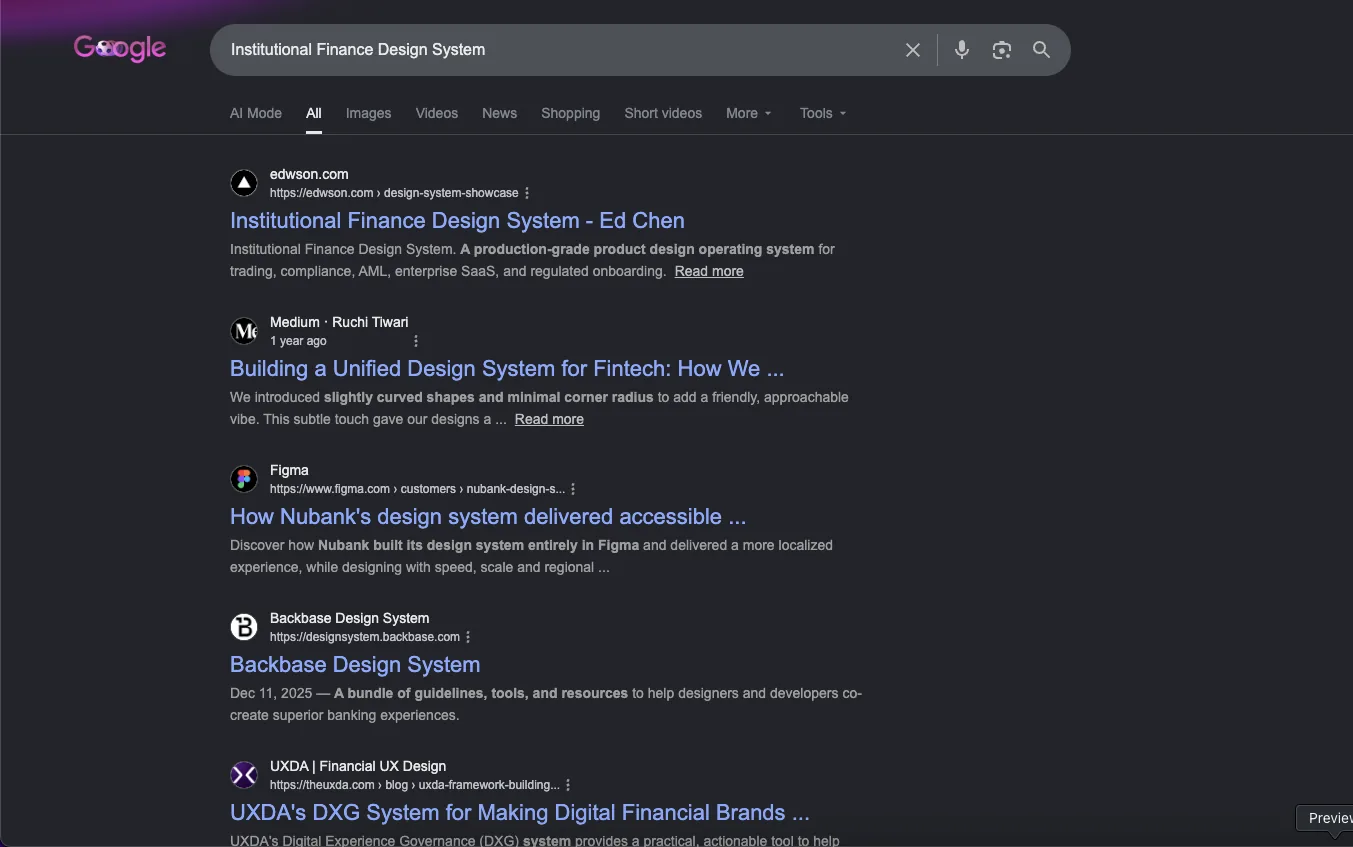Open search by image camera icon
This screenshot has width=1353, height=847.
(1002, 50)
